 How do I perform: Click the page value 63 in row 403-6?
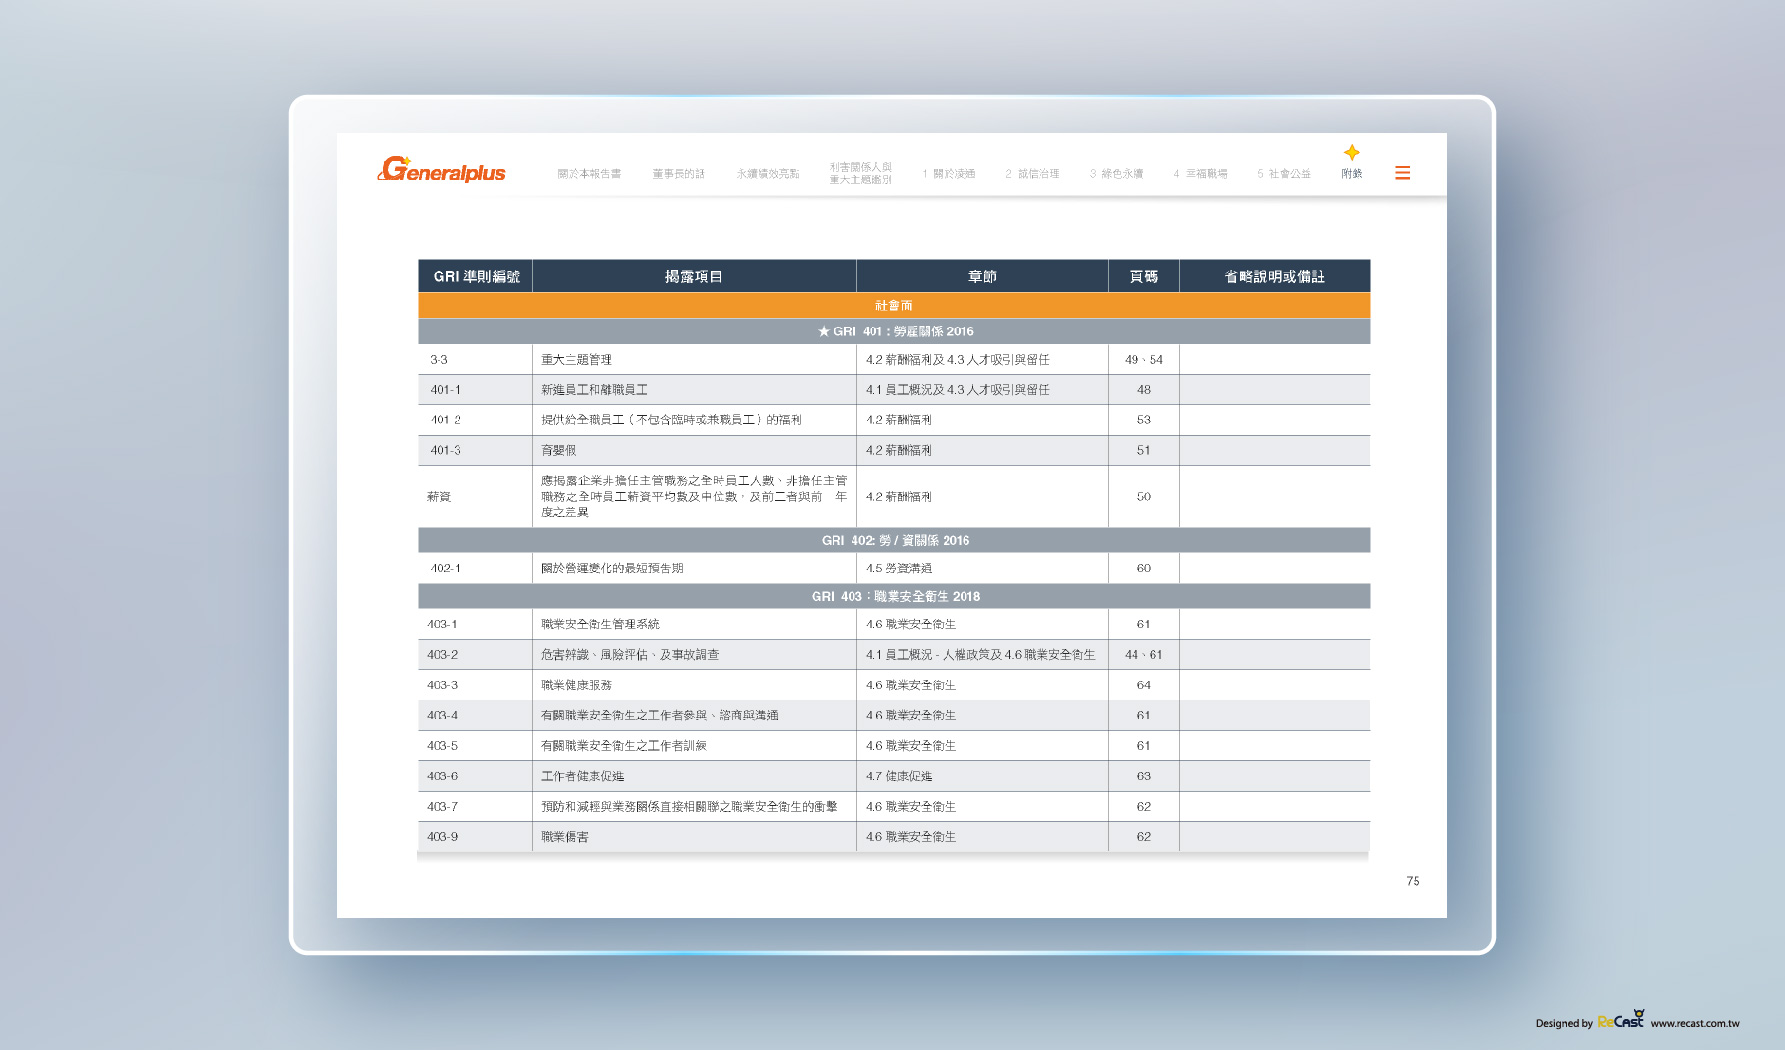tap(1144, 776)
